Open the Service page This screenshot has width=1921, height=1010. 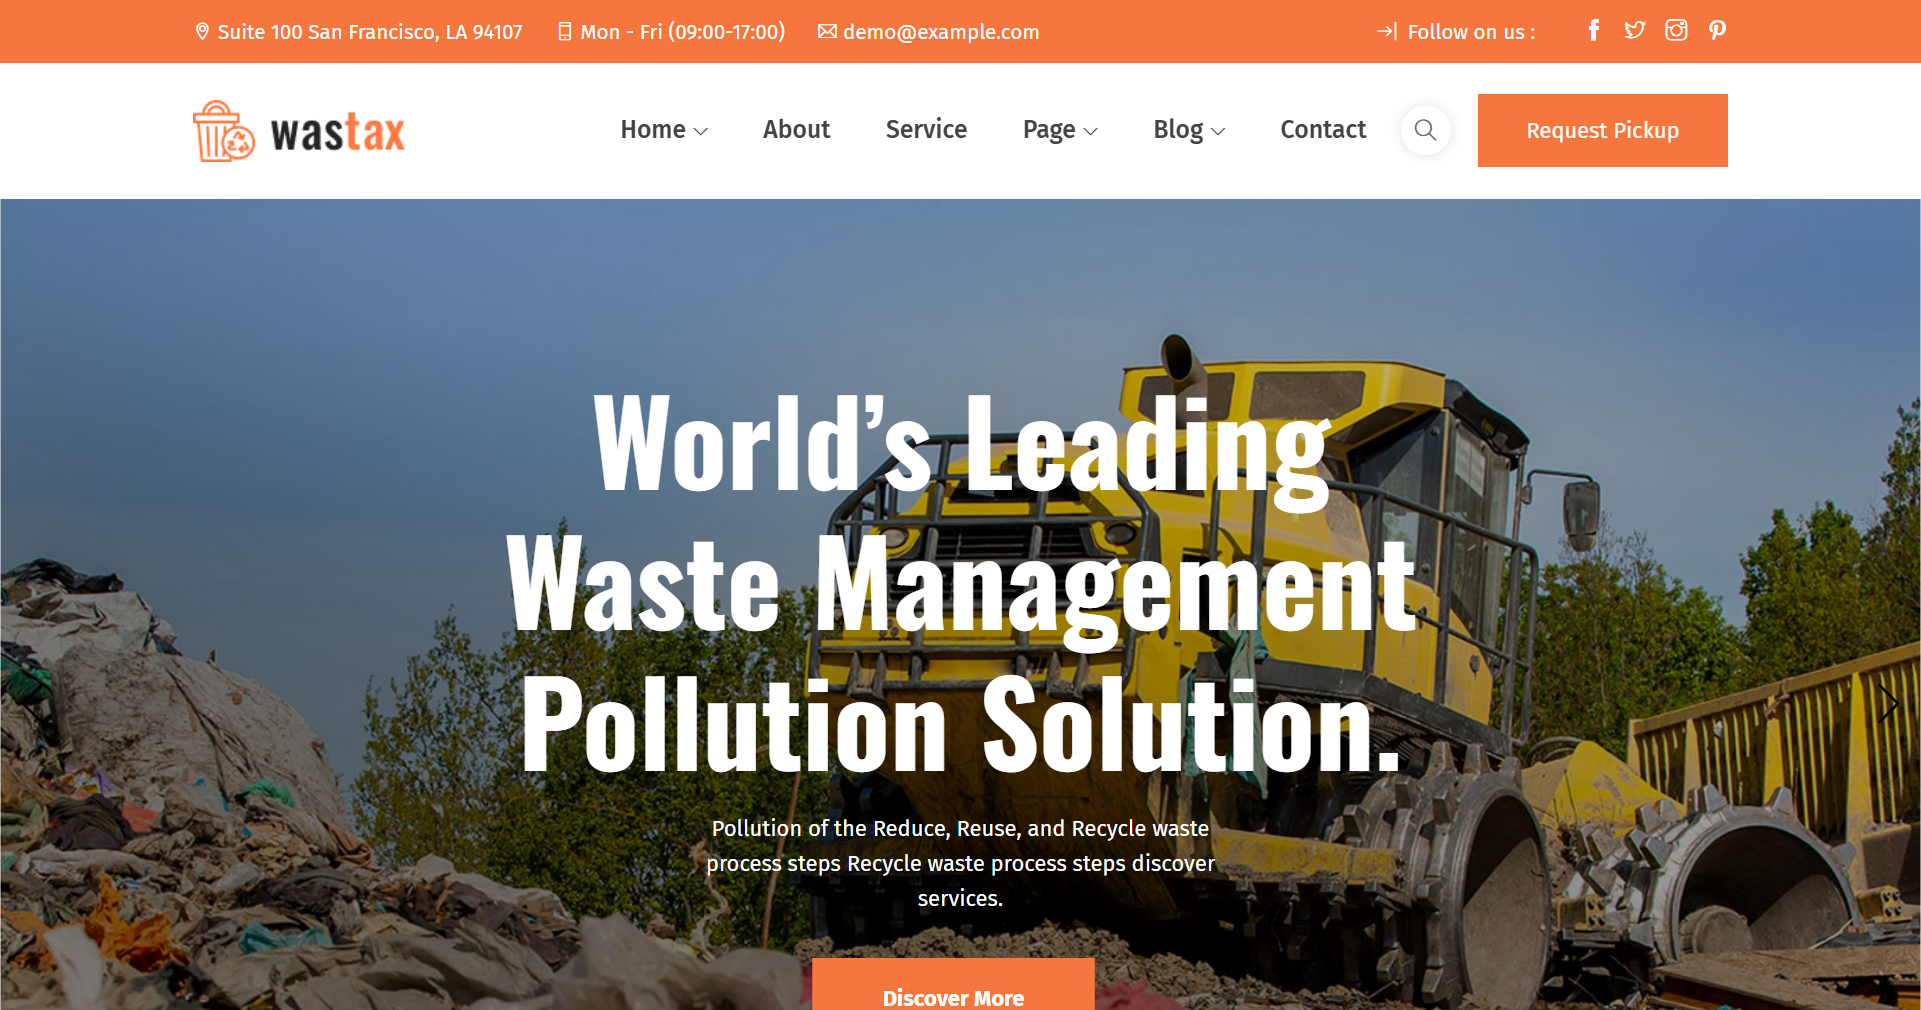[926, 130]
